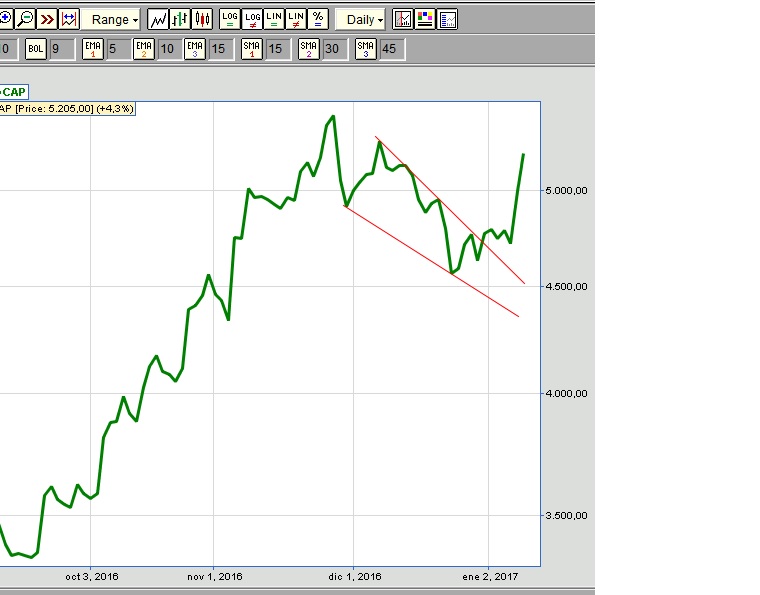Click the fit chart horizontally icon

(x=69, y=19)
